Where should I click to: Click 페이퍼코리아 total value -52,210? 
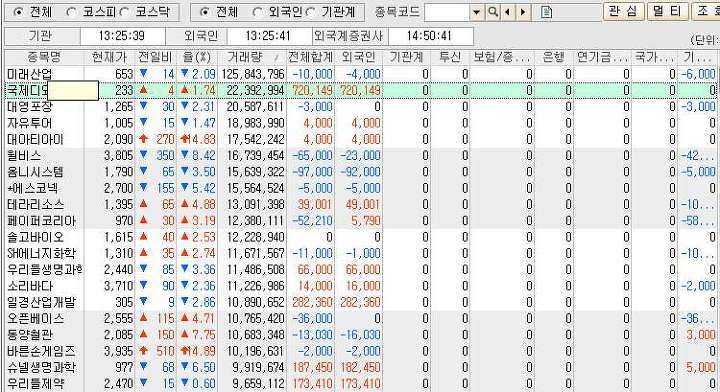click(x=313, y=220)
